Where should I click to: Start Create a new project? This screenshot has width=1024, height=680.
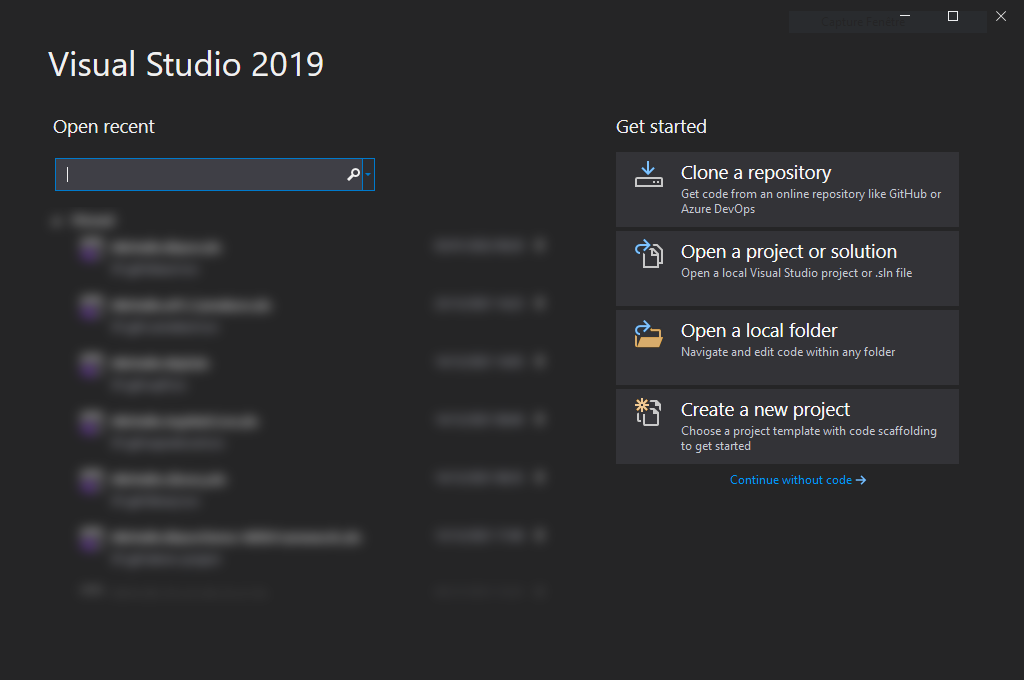tap(787, 427)
